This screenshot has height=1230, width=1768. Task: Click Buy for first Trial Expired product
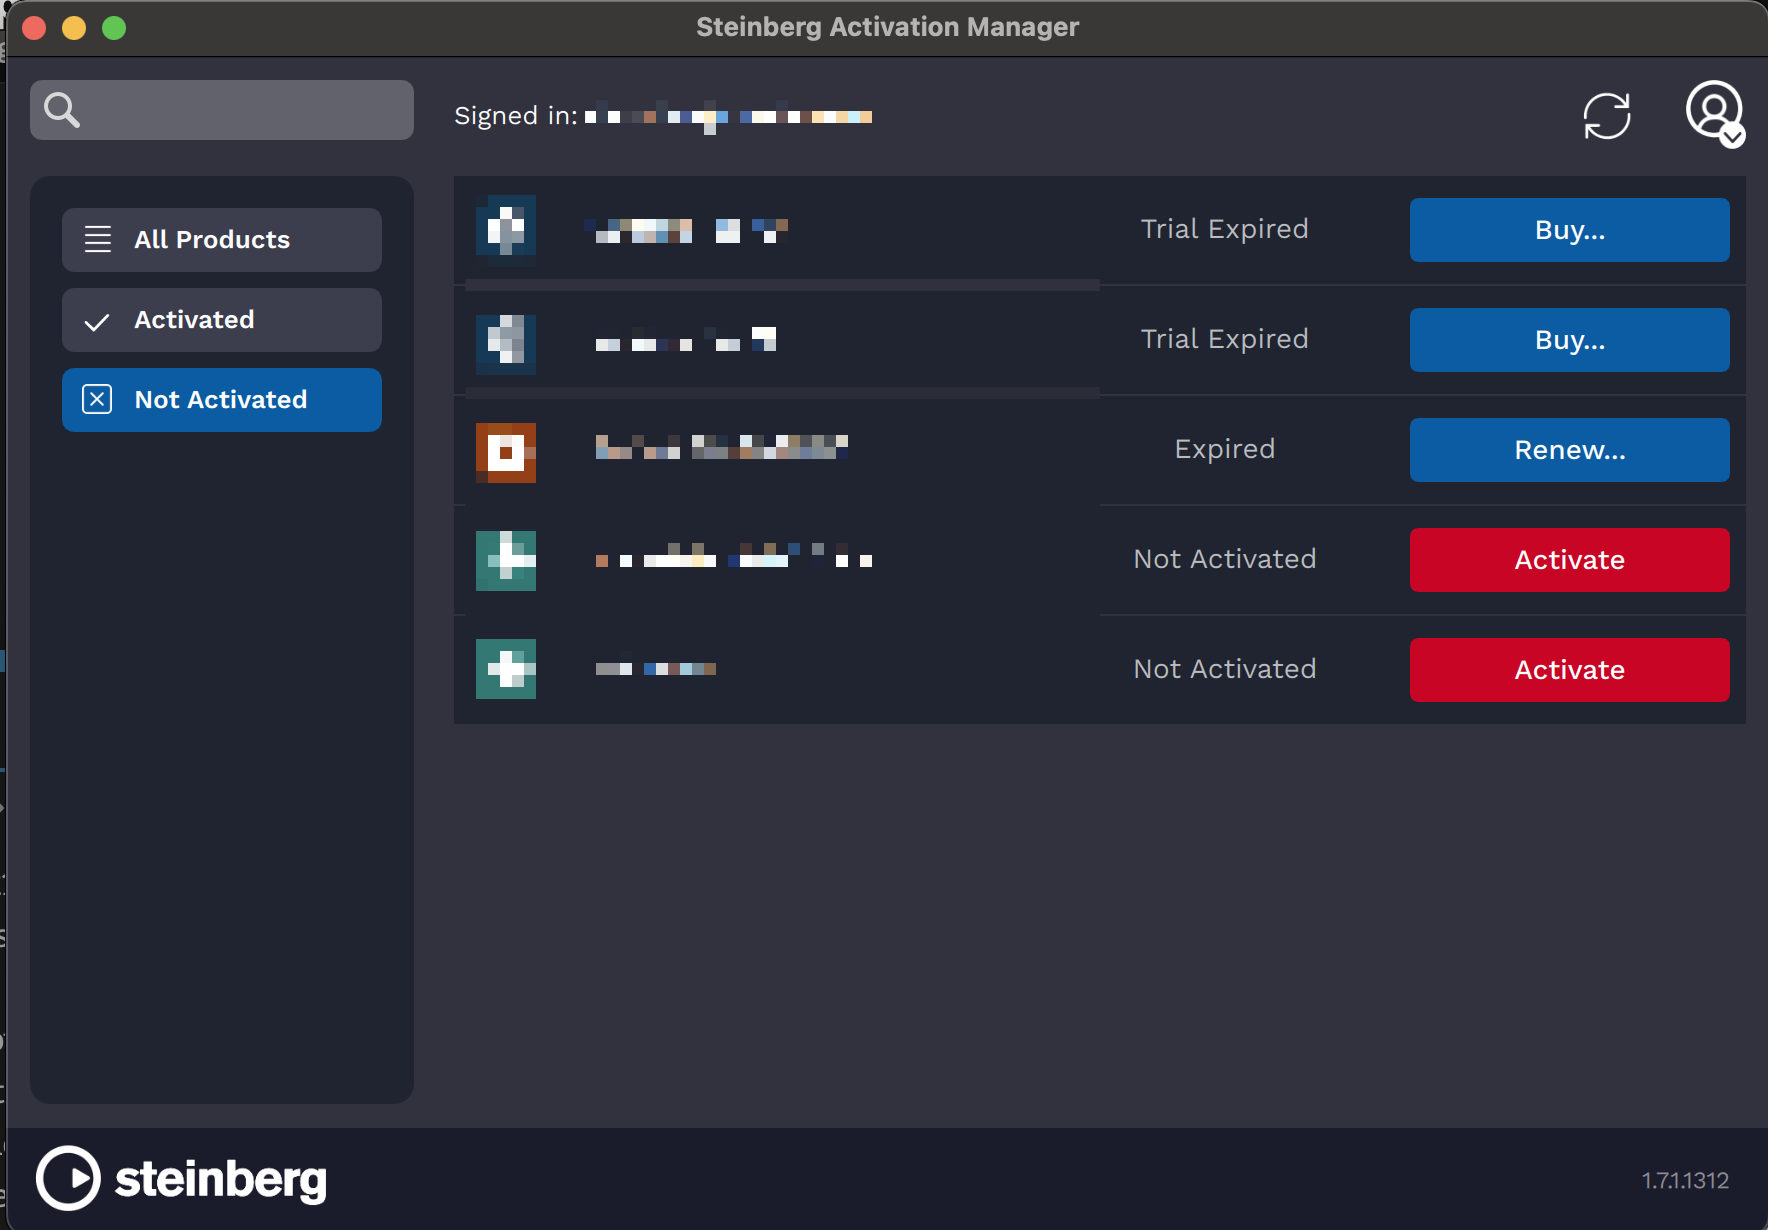pos(1570,230)
